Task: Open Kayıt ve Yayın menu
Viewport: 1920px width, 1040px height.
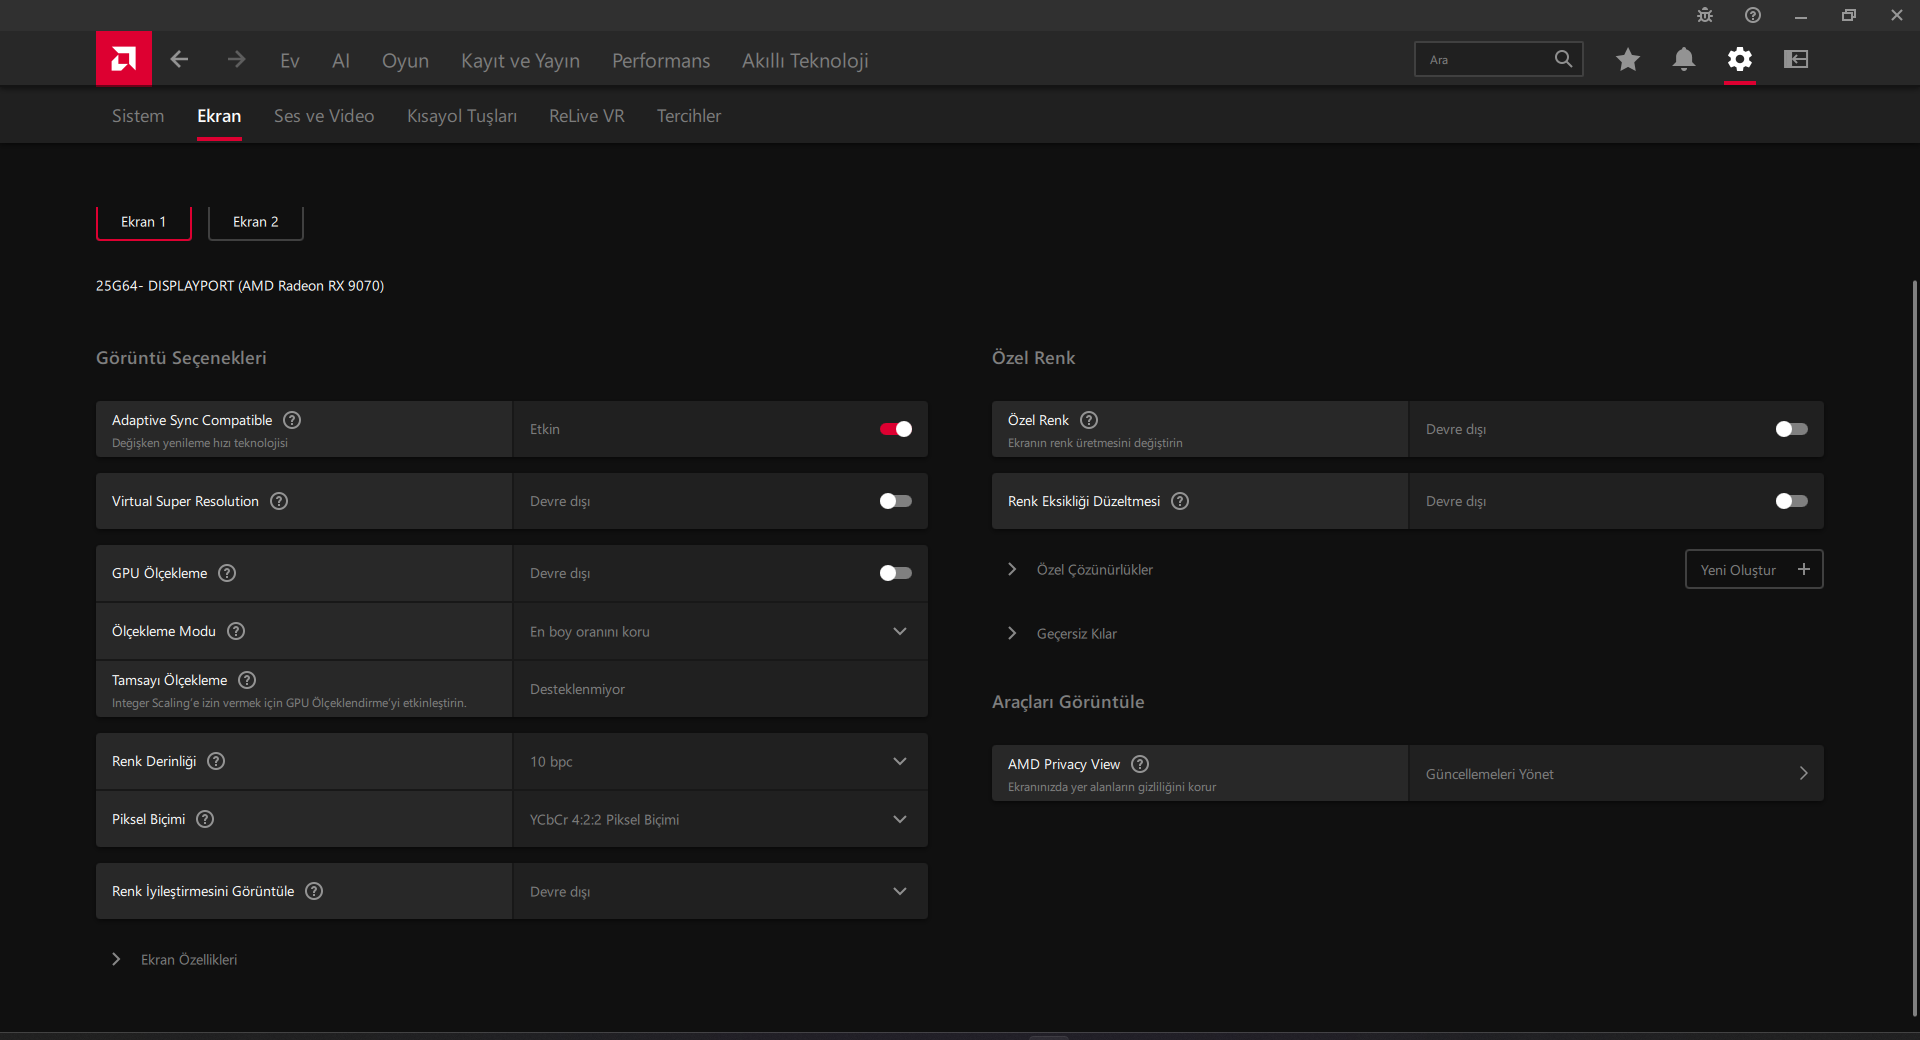Action: [x=520, y=60]
